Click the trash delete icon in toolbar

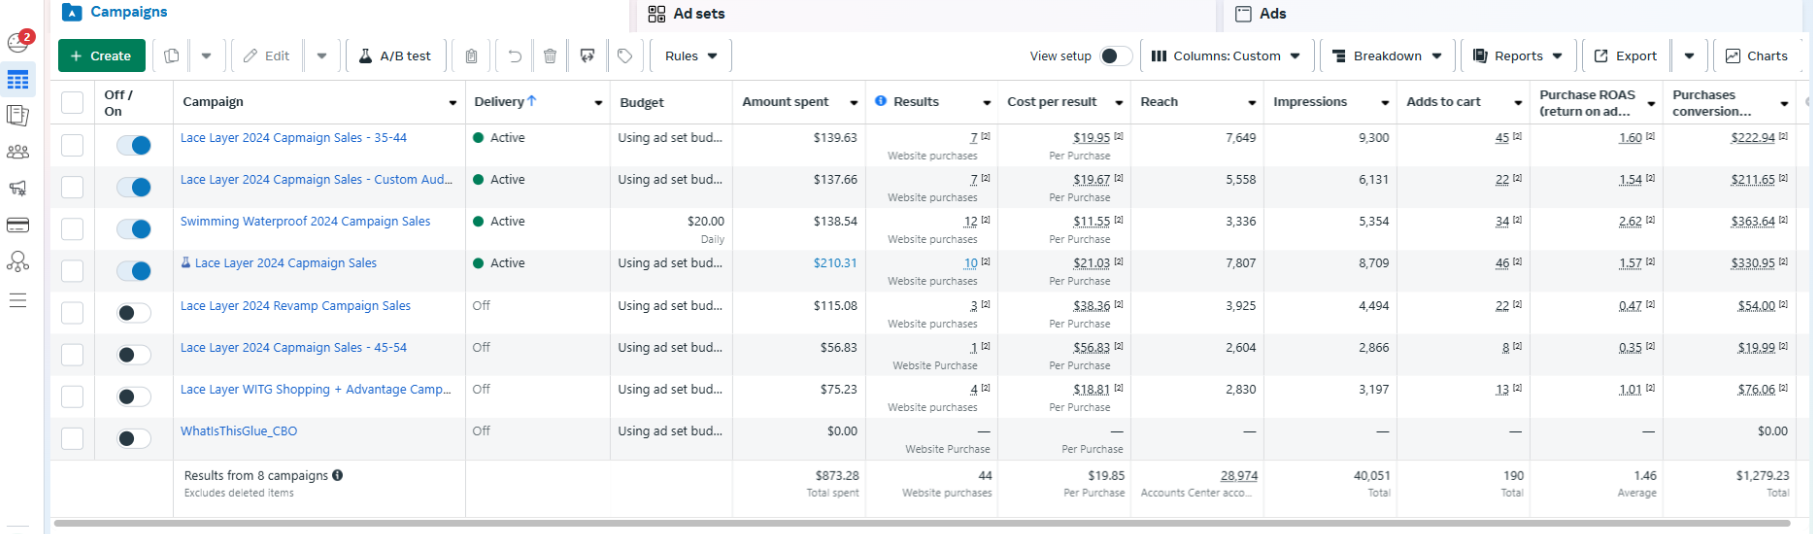point(550,56)
